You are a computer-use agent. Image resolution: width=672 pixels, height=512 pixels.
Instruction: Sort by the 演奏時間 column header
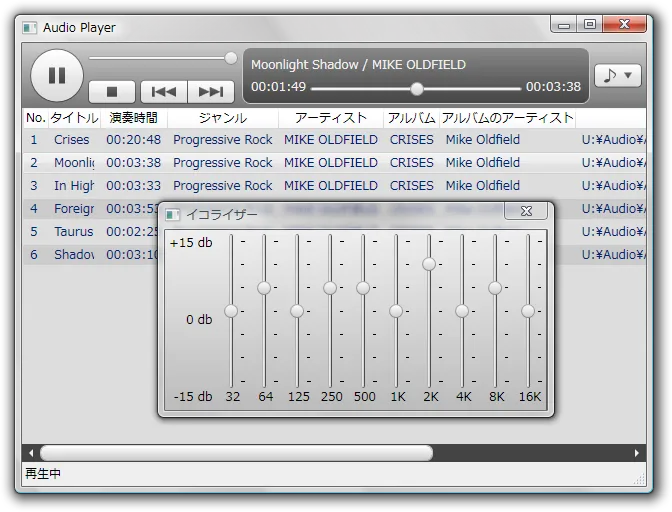pos(134,118)
